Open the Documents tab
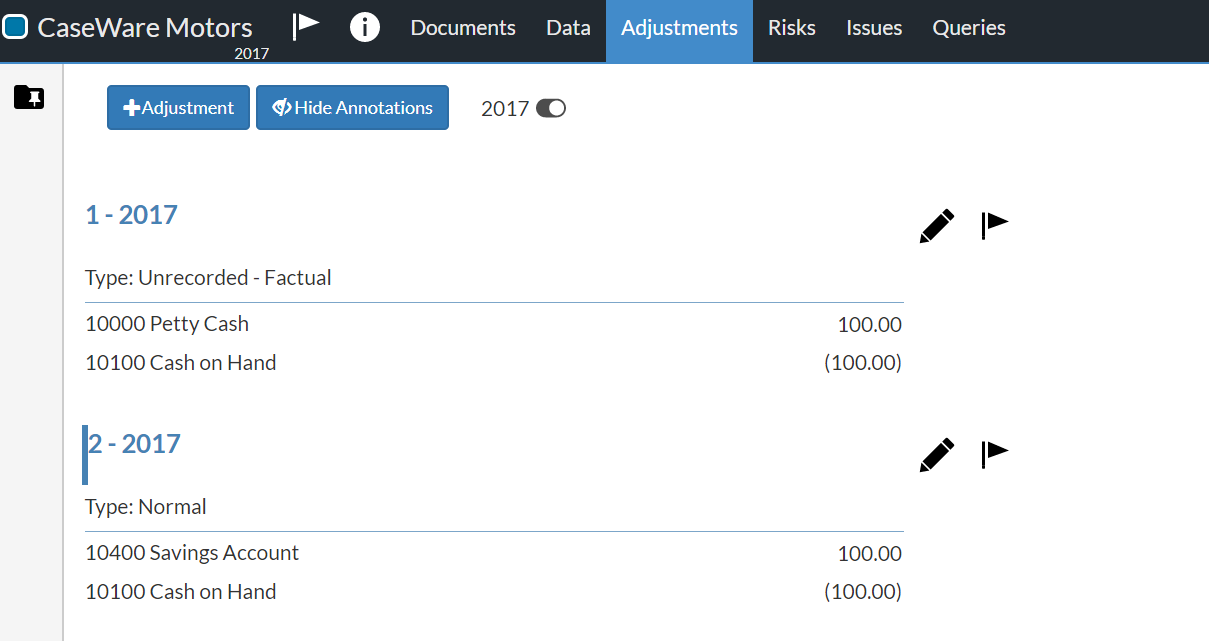 pyautogui.click(x=462, y=27)
